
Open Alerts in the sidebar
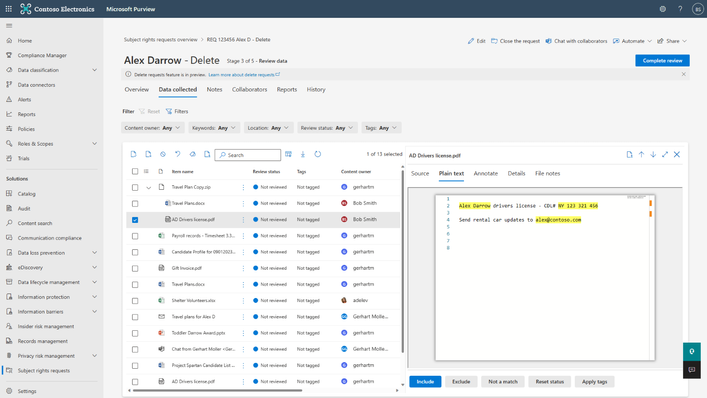pyautogui.click(x=24, y=100)
